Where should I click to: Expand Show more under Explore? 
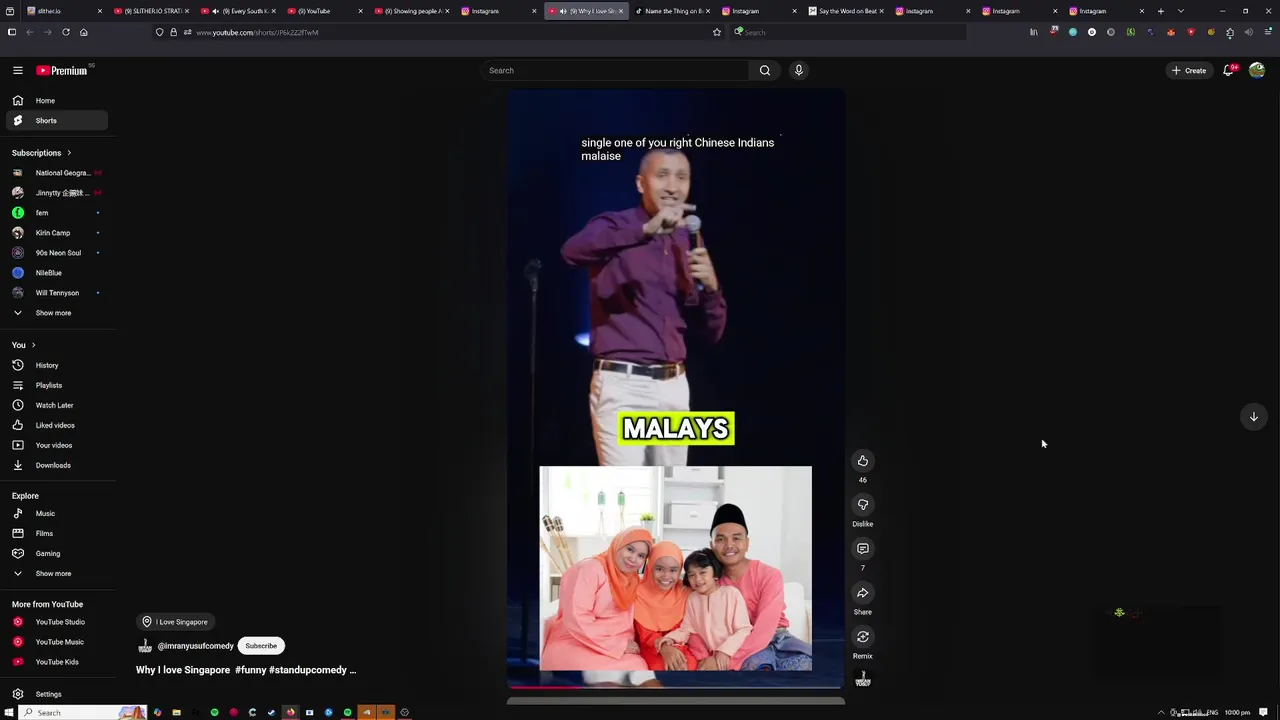(x=56, y=573)
